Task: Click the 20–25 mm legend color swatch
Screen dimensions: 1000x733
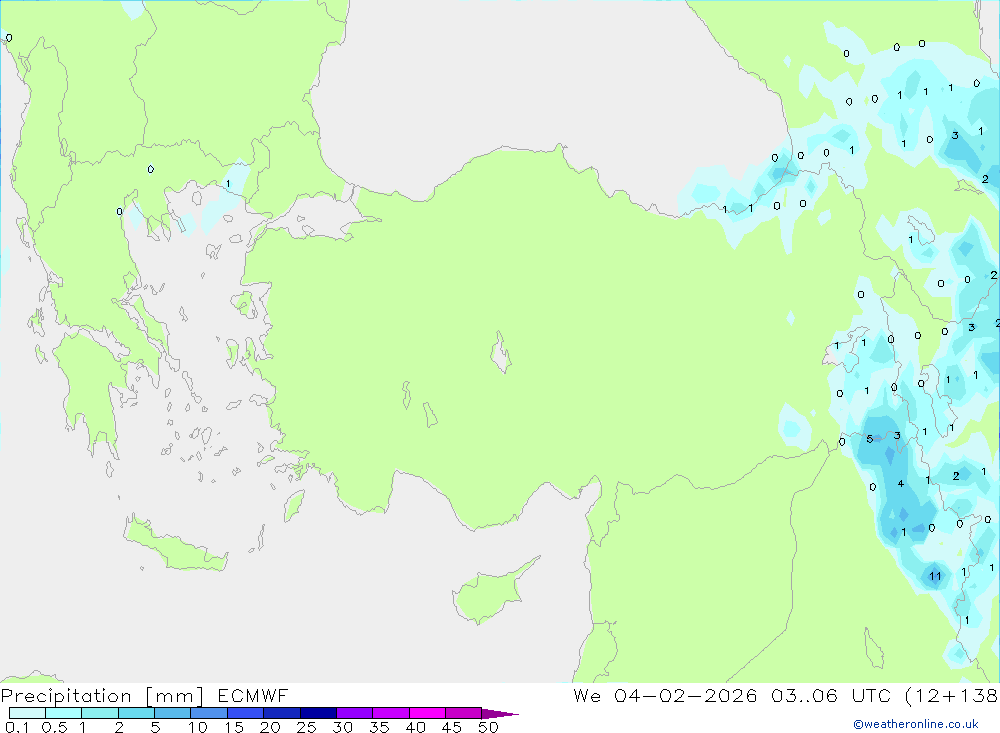Action: click(282, 713)
